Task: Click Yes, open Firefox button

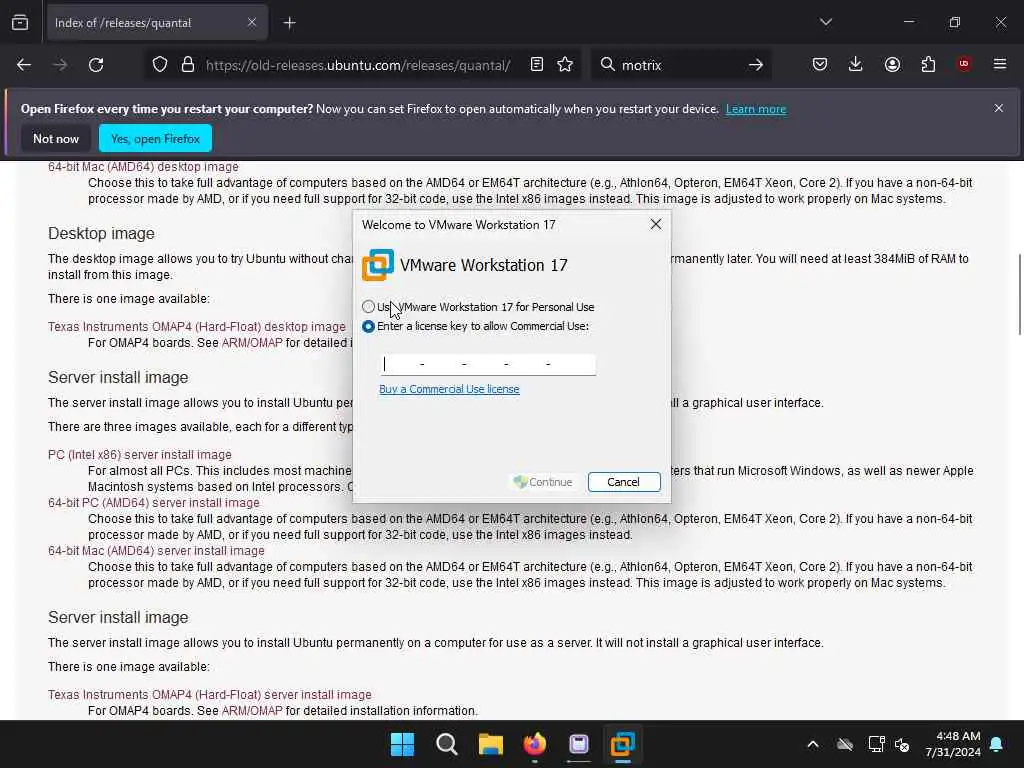Action: tap(155, 138)
